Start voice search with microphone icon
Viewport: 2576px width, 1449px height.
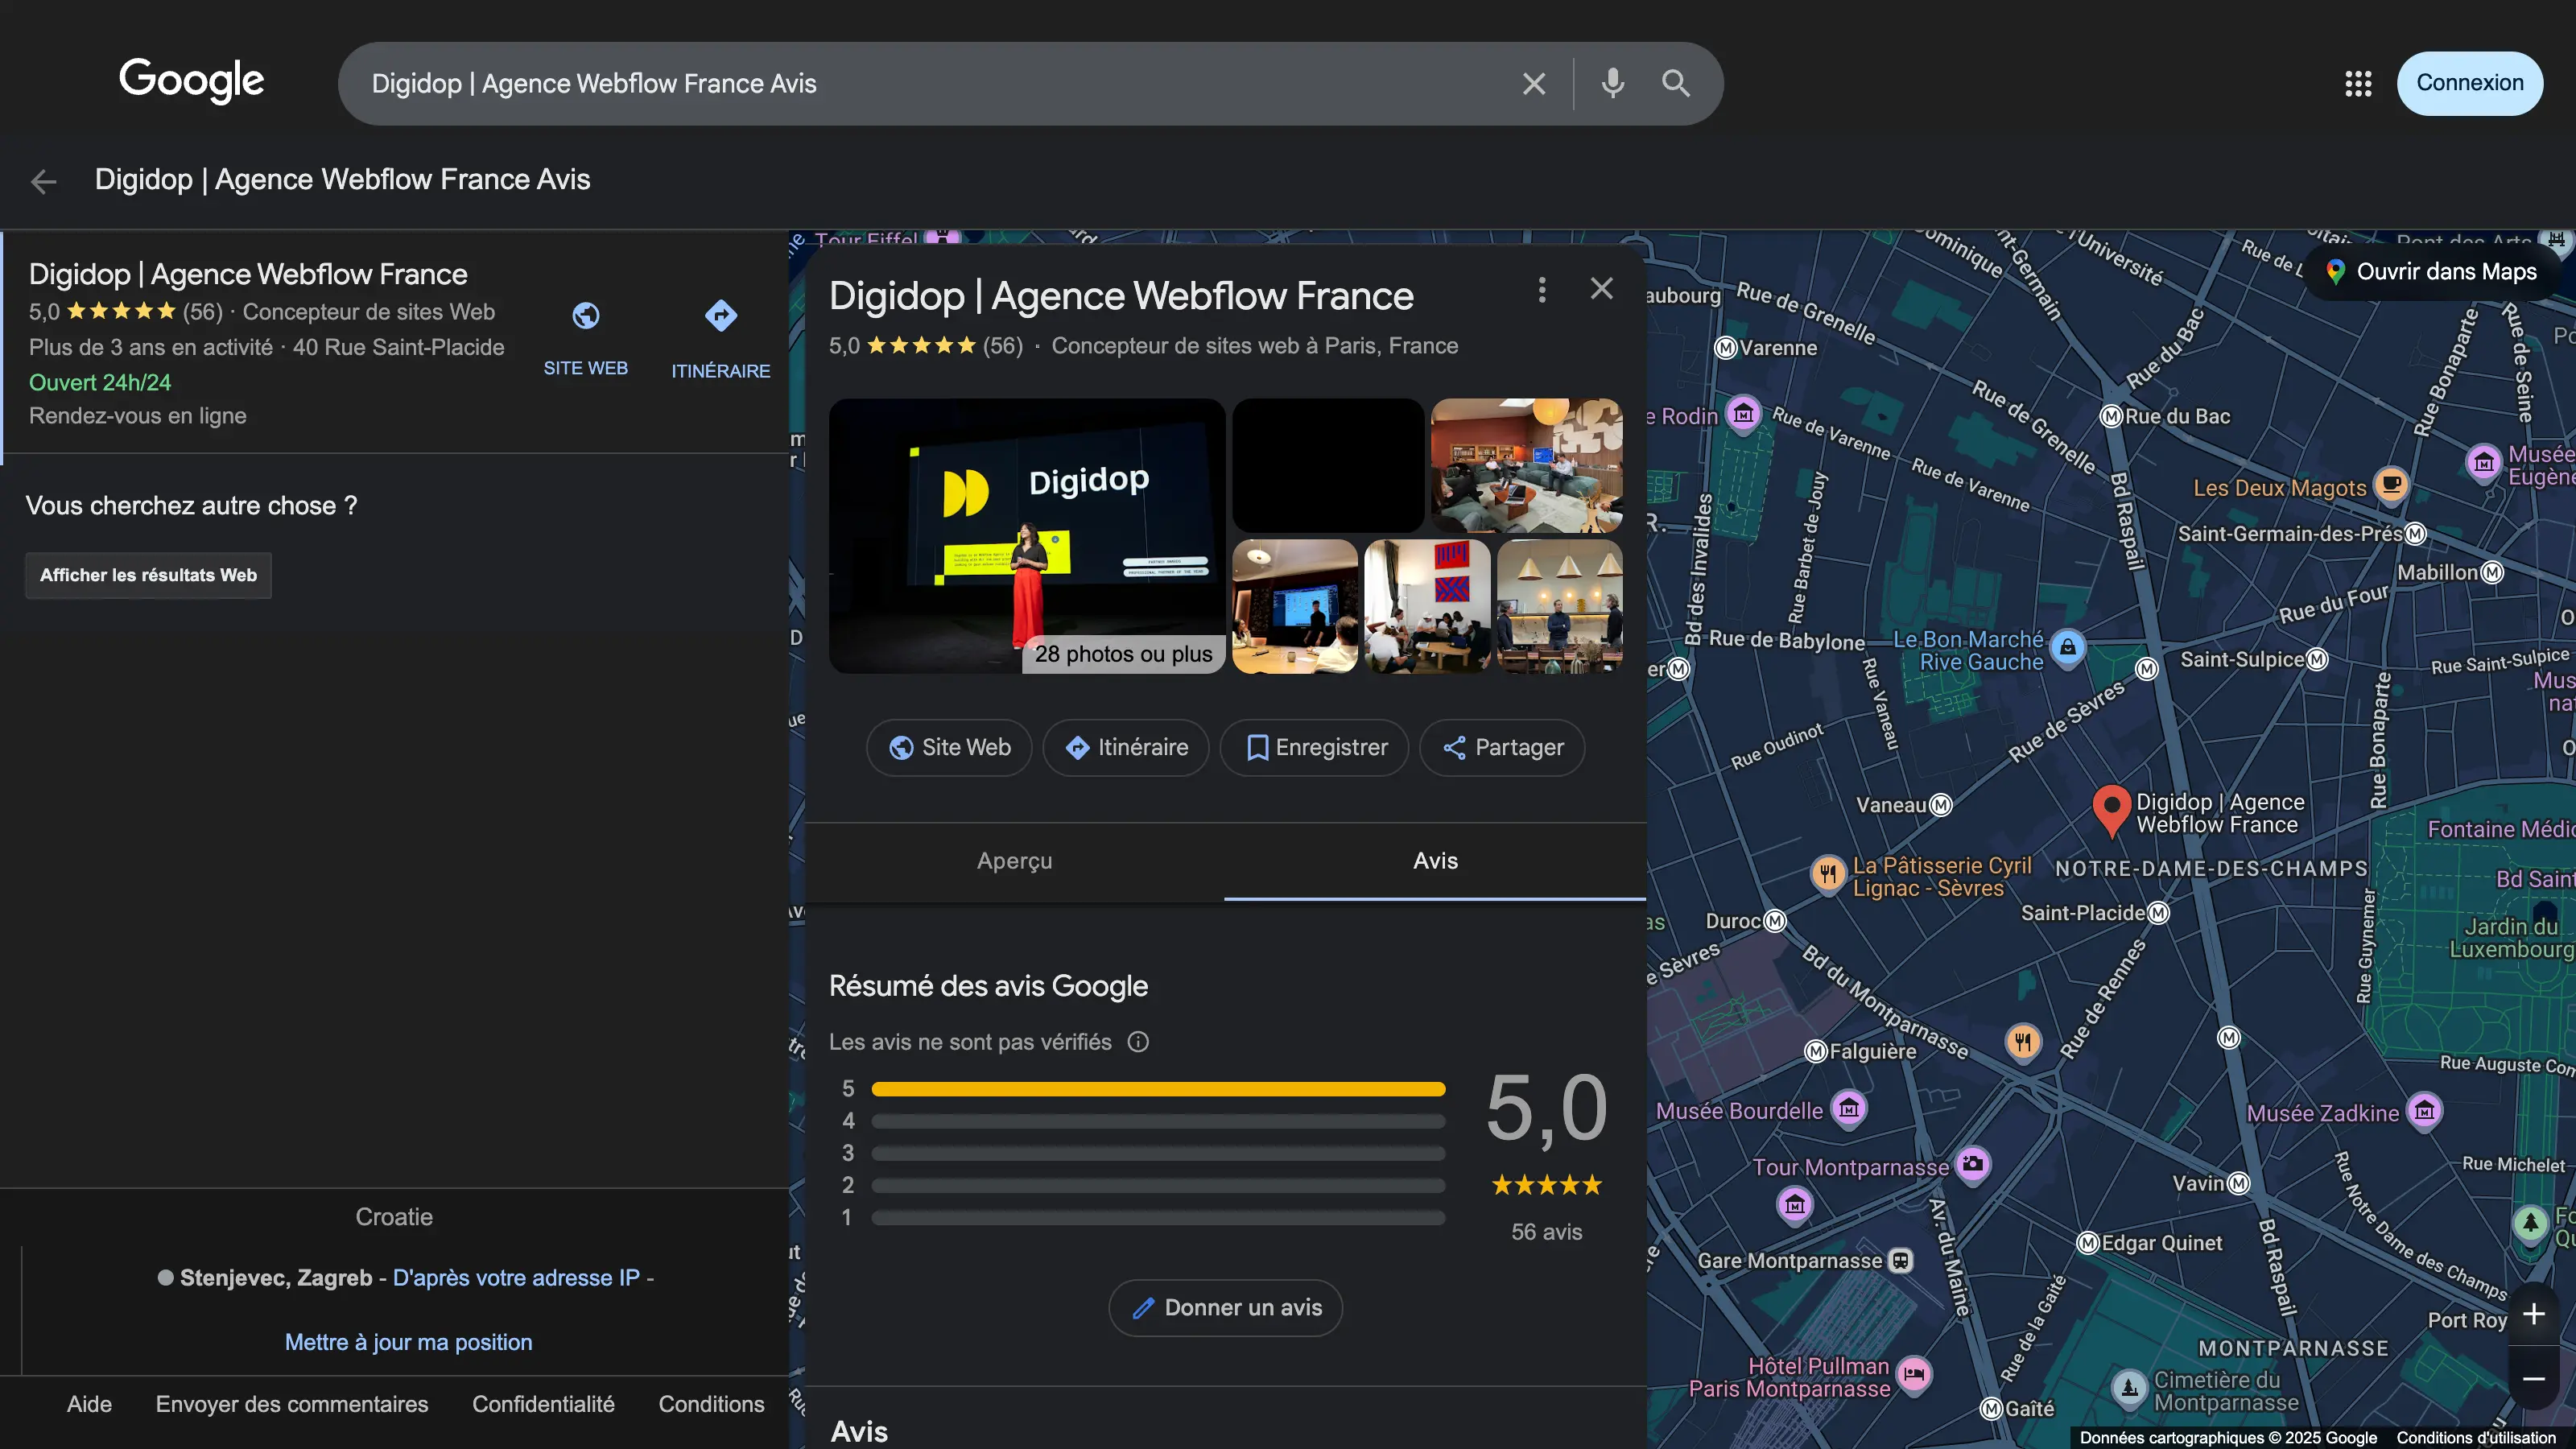pyautogui.click(x=1612, y=84)
